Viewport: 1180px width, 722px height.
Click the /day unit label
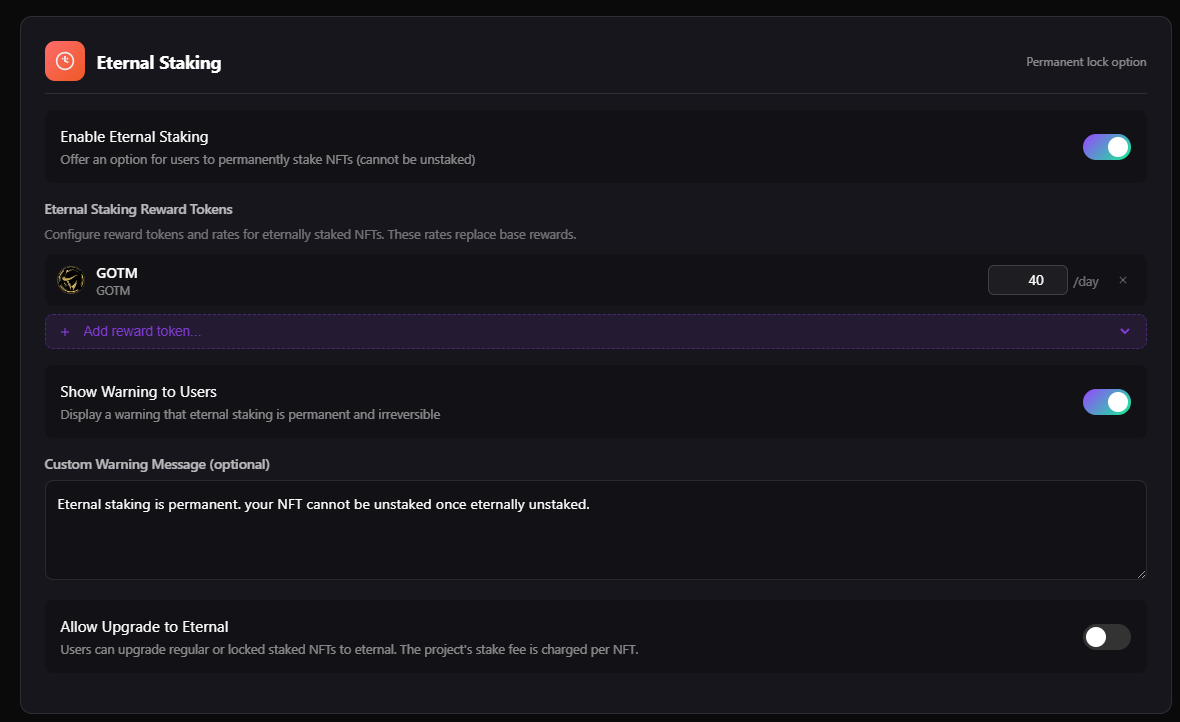[1086, 282]
